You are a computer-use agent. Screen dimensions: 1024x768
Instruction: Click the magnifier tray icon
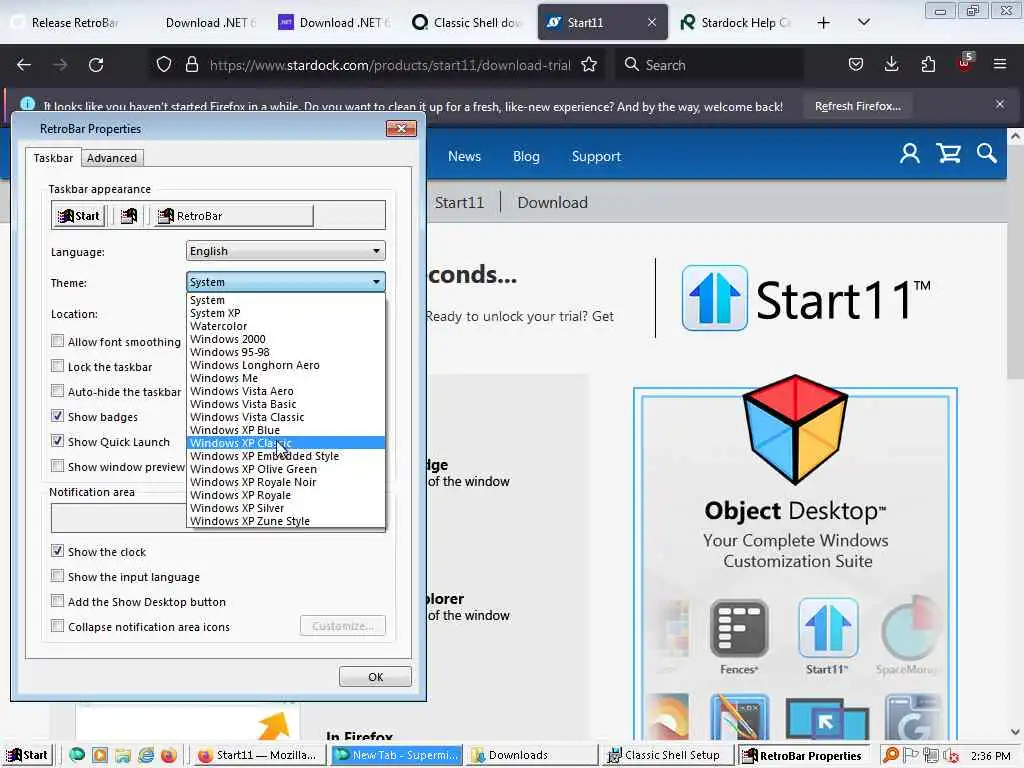point(891,756)
